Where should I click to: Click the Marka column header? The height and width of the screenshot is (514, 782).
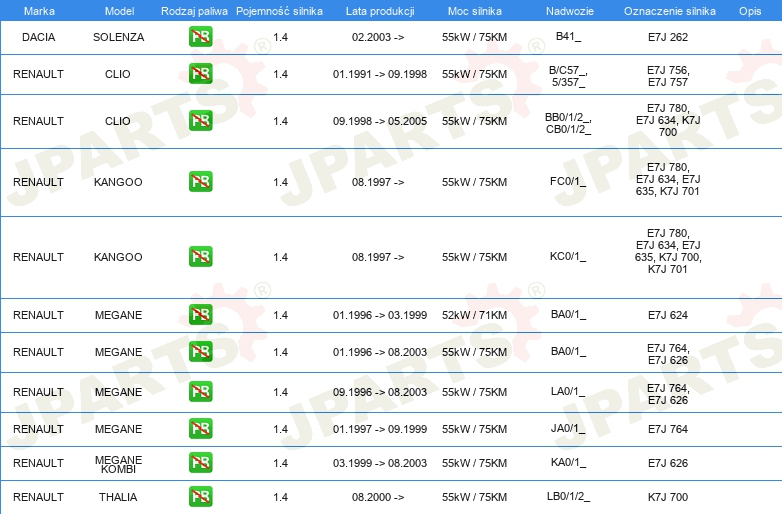(38, 10)
